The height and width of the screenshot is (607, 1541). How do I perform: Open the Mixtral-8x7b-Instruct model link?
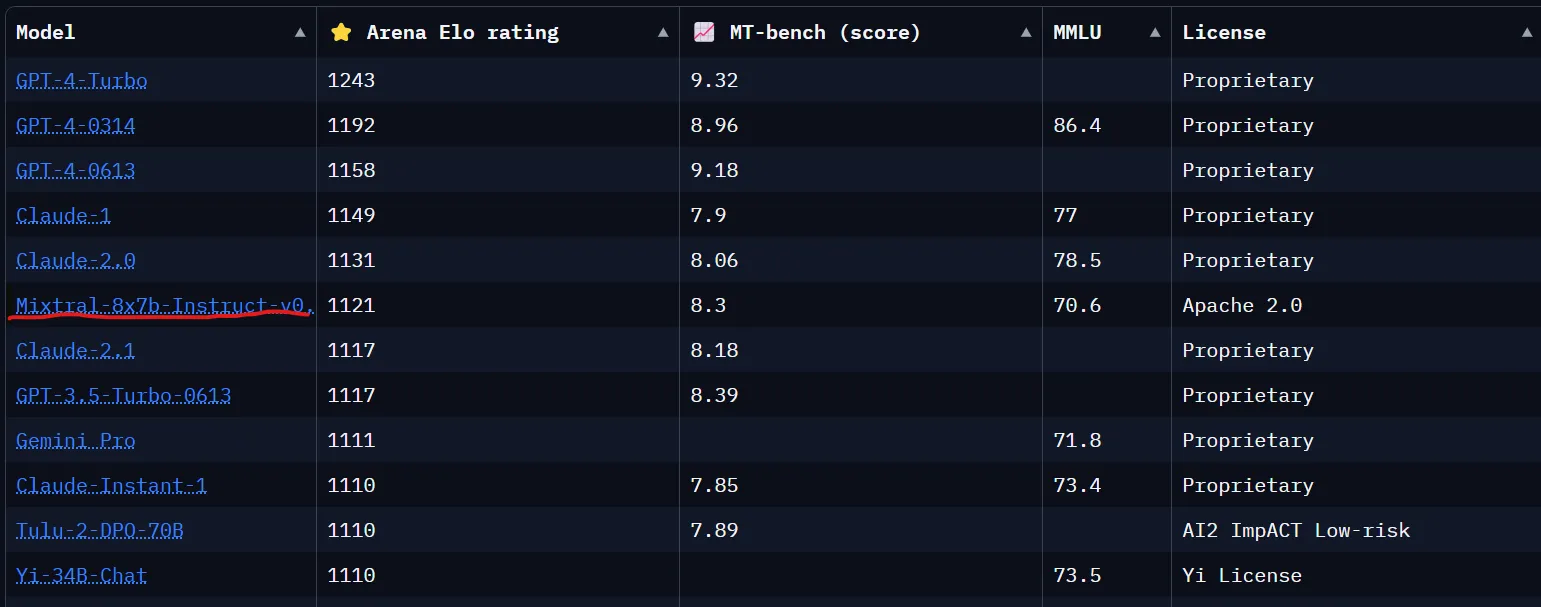tap(165, 305)
